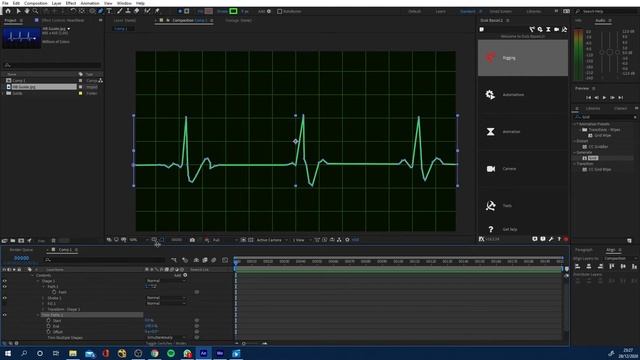Open Rigging section in Duik Bassel

[x=522, y=58]
